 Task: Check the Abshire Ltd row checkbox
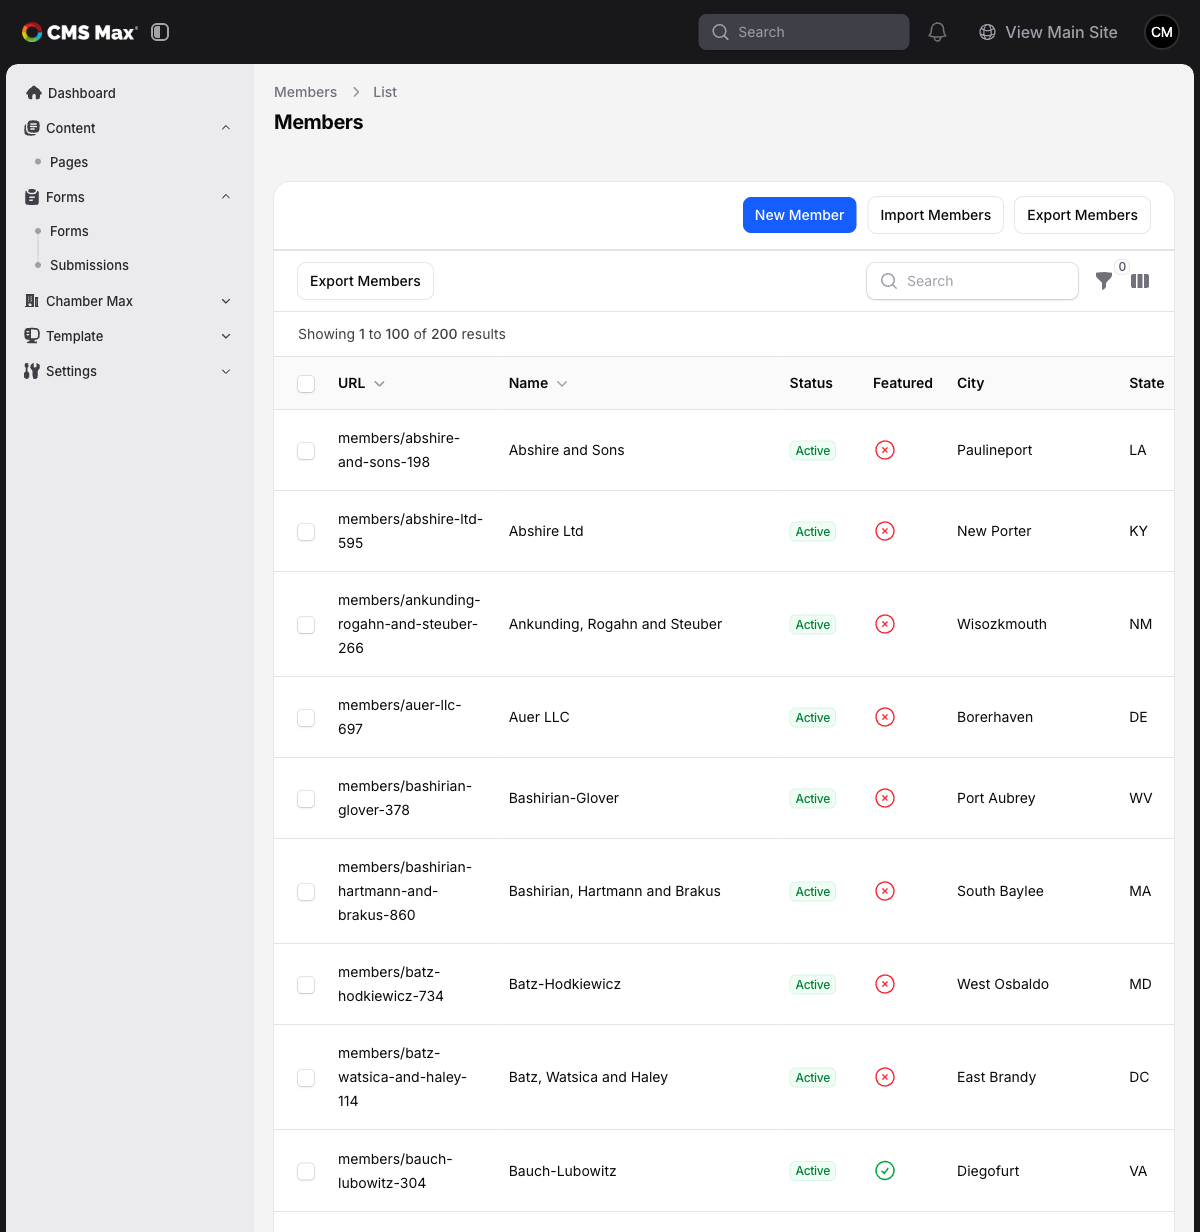[306, 532]
